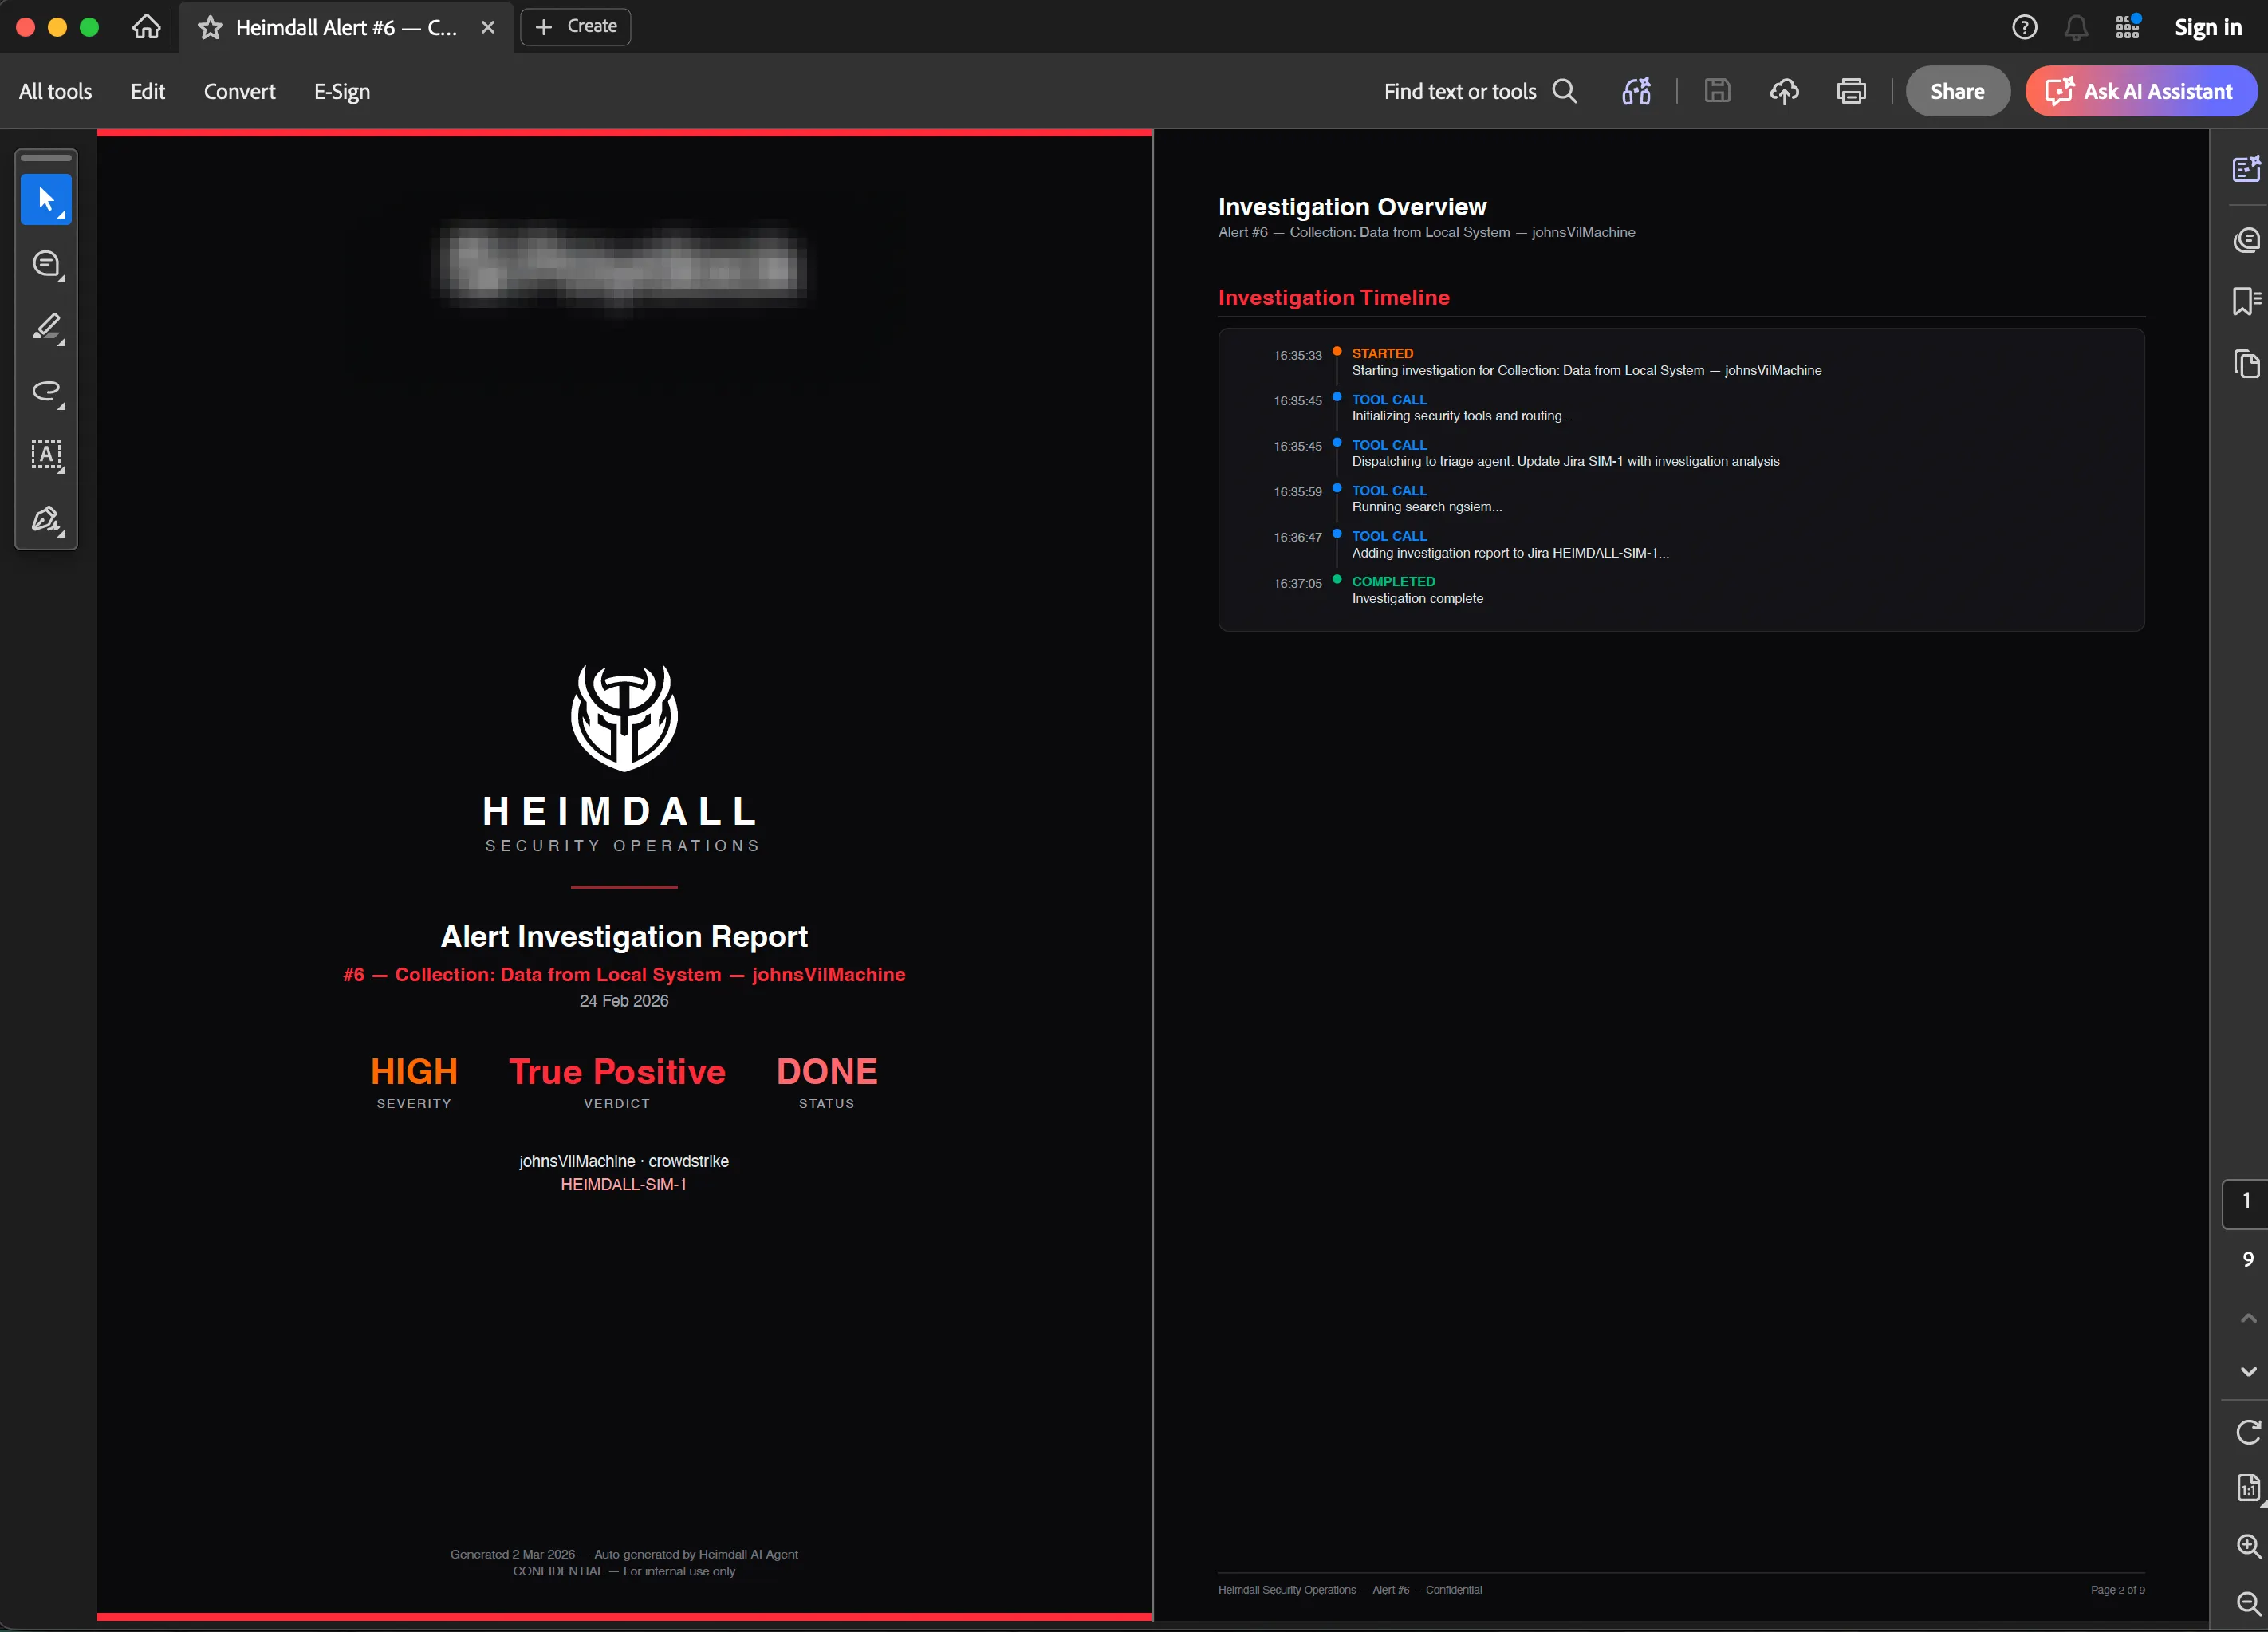The width and height of the screenshot is (2268, 1632).
Task: Click the Zoom in magnifier
Action: point(2248,1546)
